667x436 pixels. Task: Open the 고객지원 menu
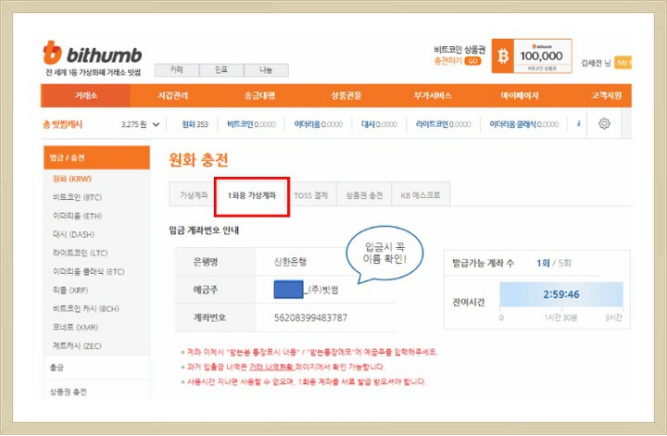[606, 95]
